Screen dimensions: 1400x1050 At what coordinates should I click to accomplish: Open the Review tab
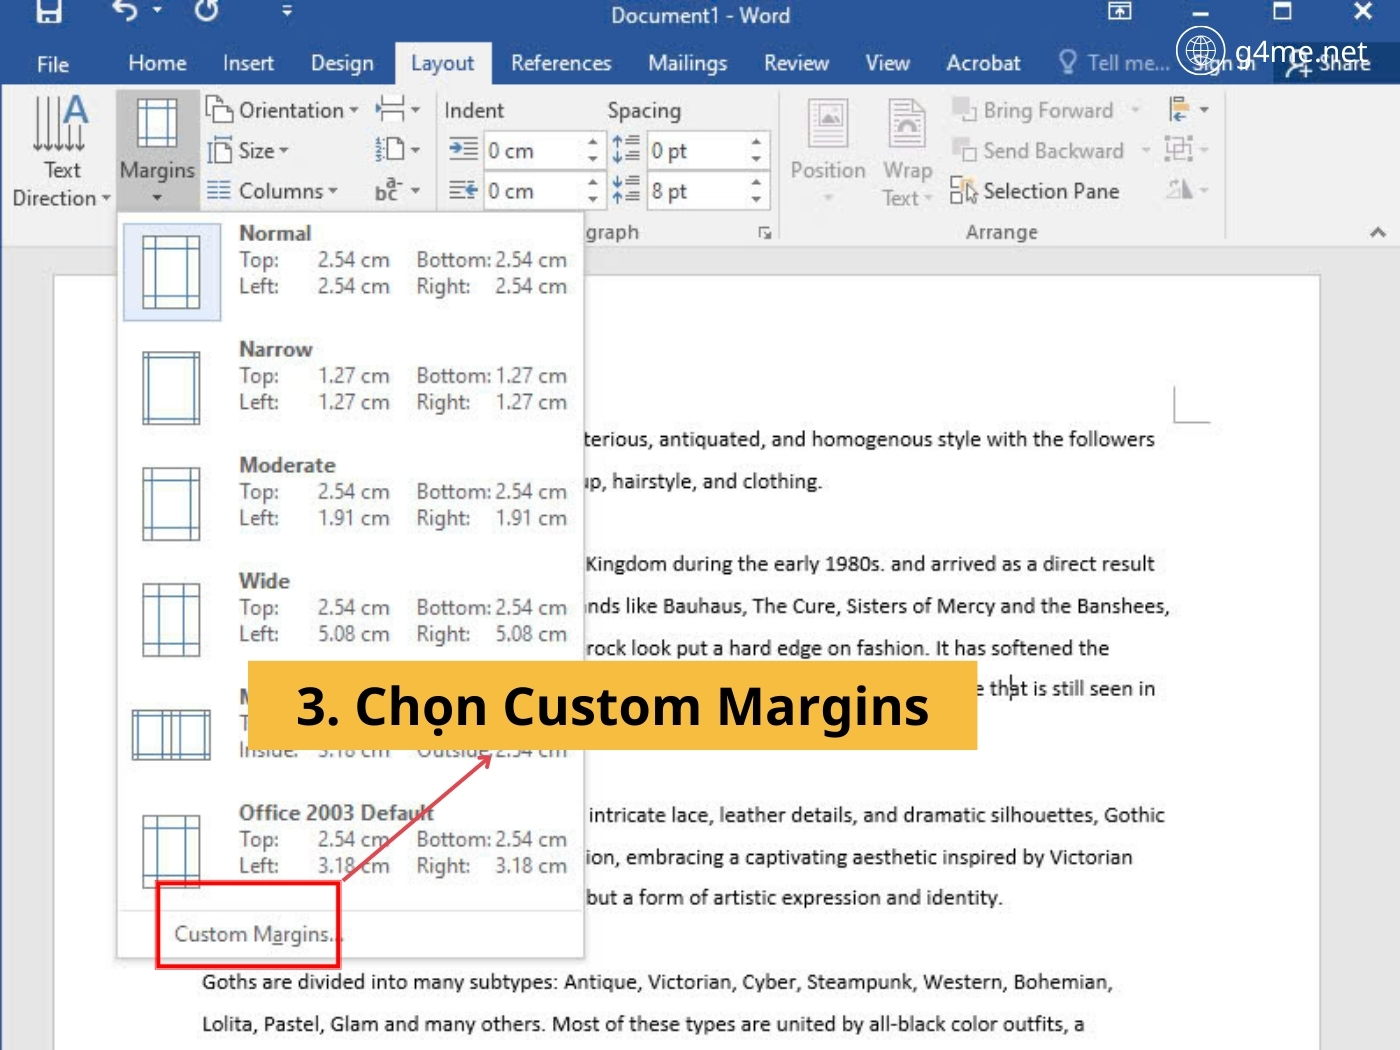pyautogui.click(x=796, y=63)
